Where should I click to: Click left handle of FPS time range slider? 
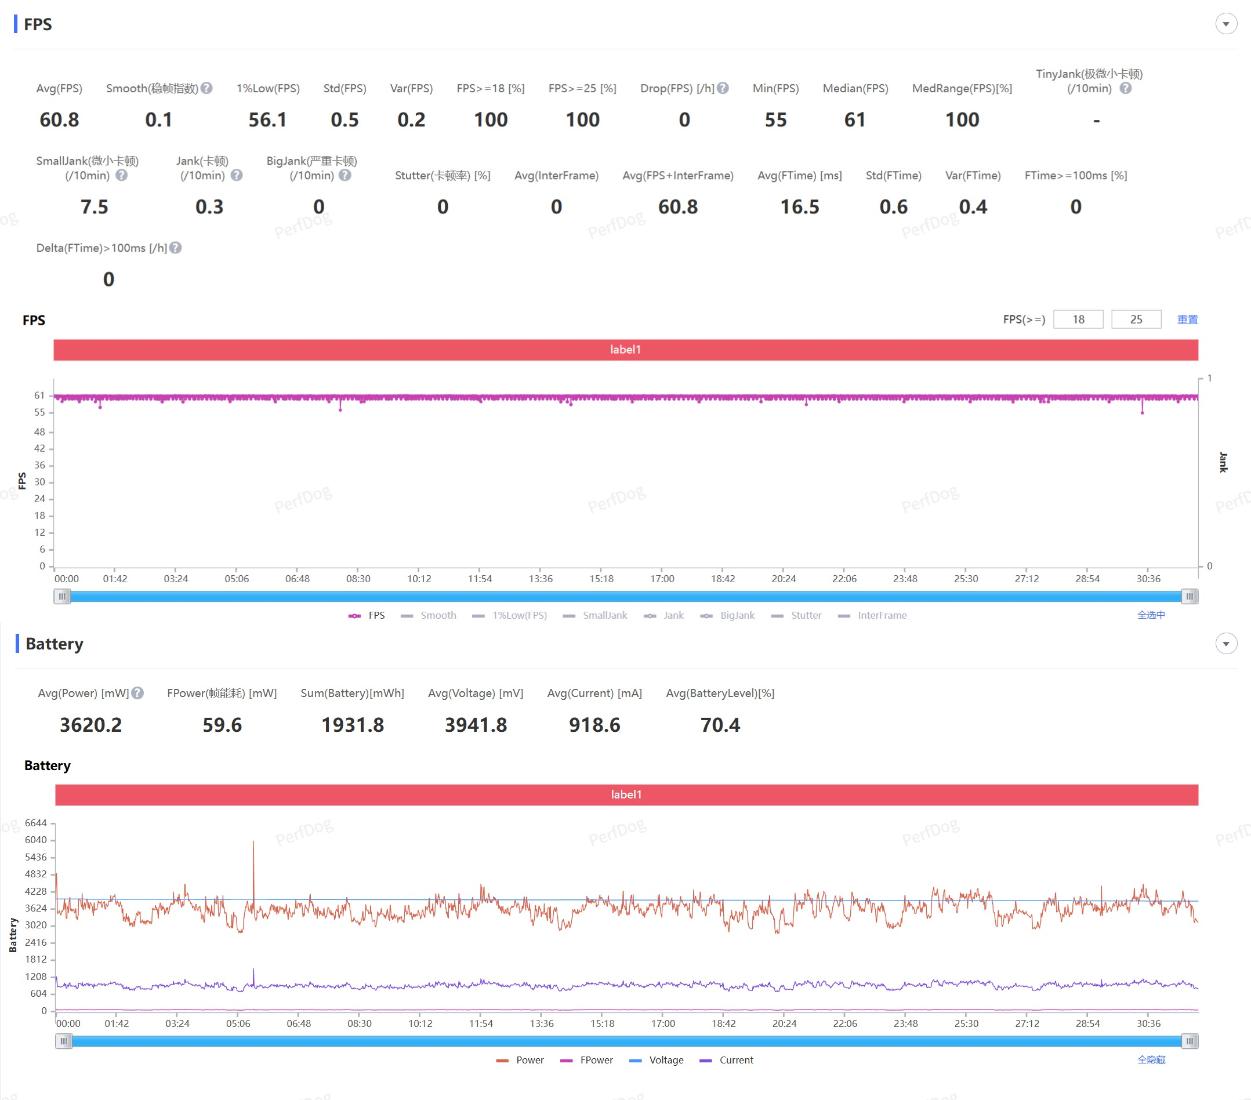[63, 597]
